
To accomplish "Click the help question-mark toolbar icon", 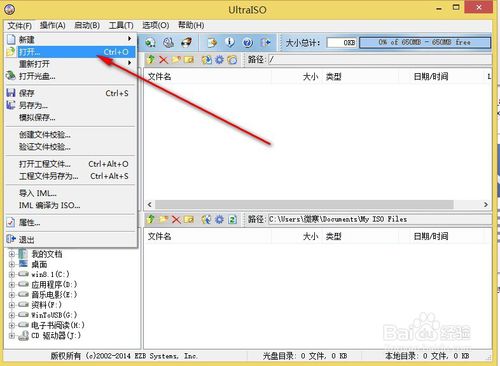I will pos(248,42).
